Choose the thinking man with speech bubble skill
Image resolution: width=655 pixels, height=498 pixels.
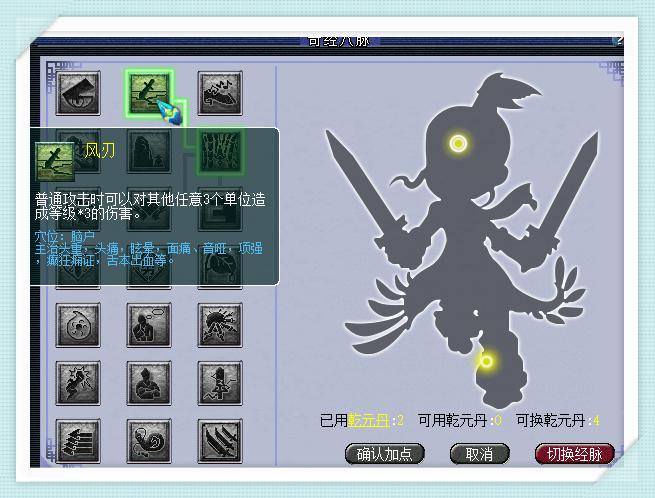pyautogui.click(x=149, y=325)
